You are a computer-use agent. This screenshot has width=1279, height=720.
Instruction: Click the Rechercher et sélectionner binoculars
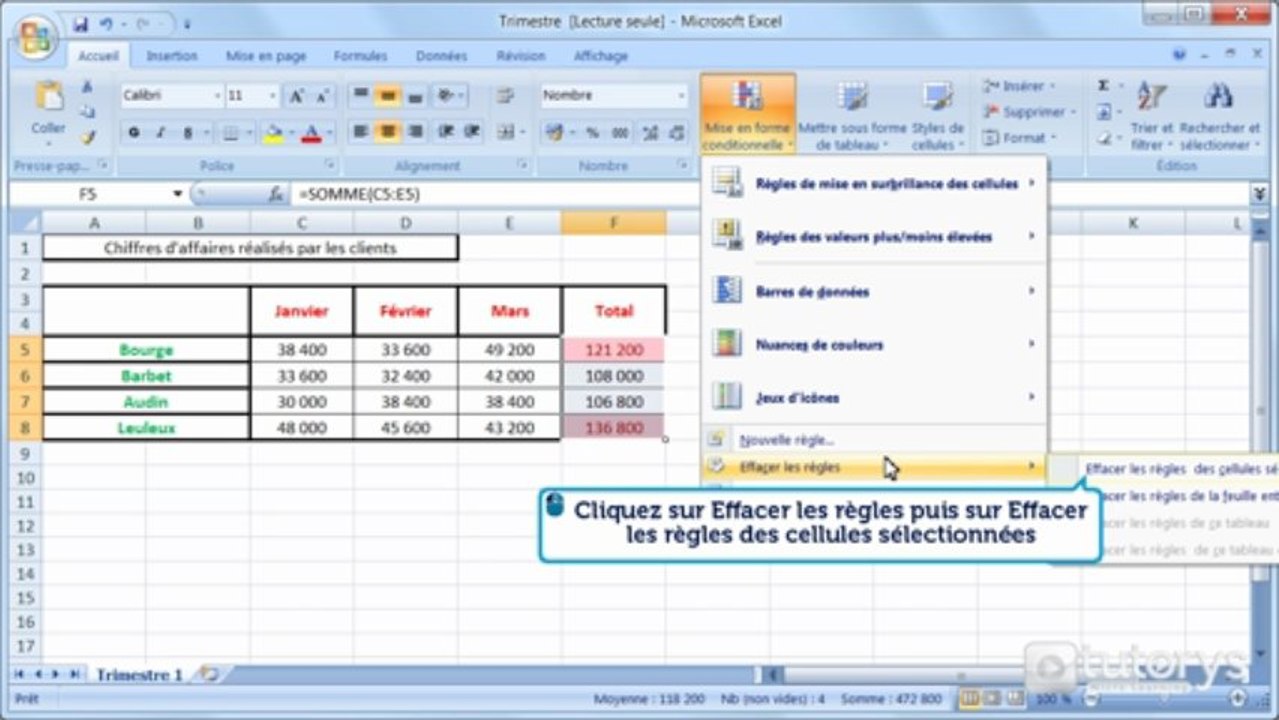1218,115
